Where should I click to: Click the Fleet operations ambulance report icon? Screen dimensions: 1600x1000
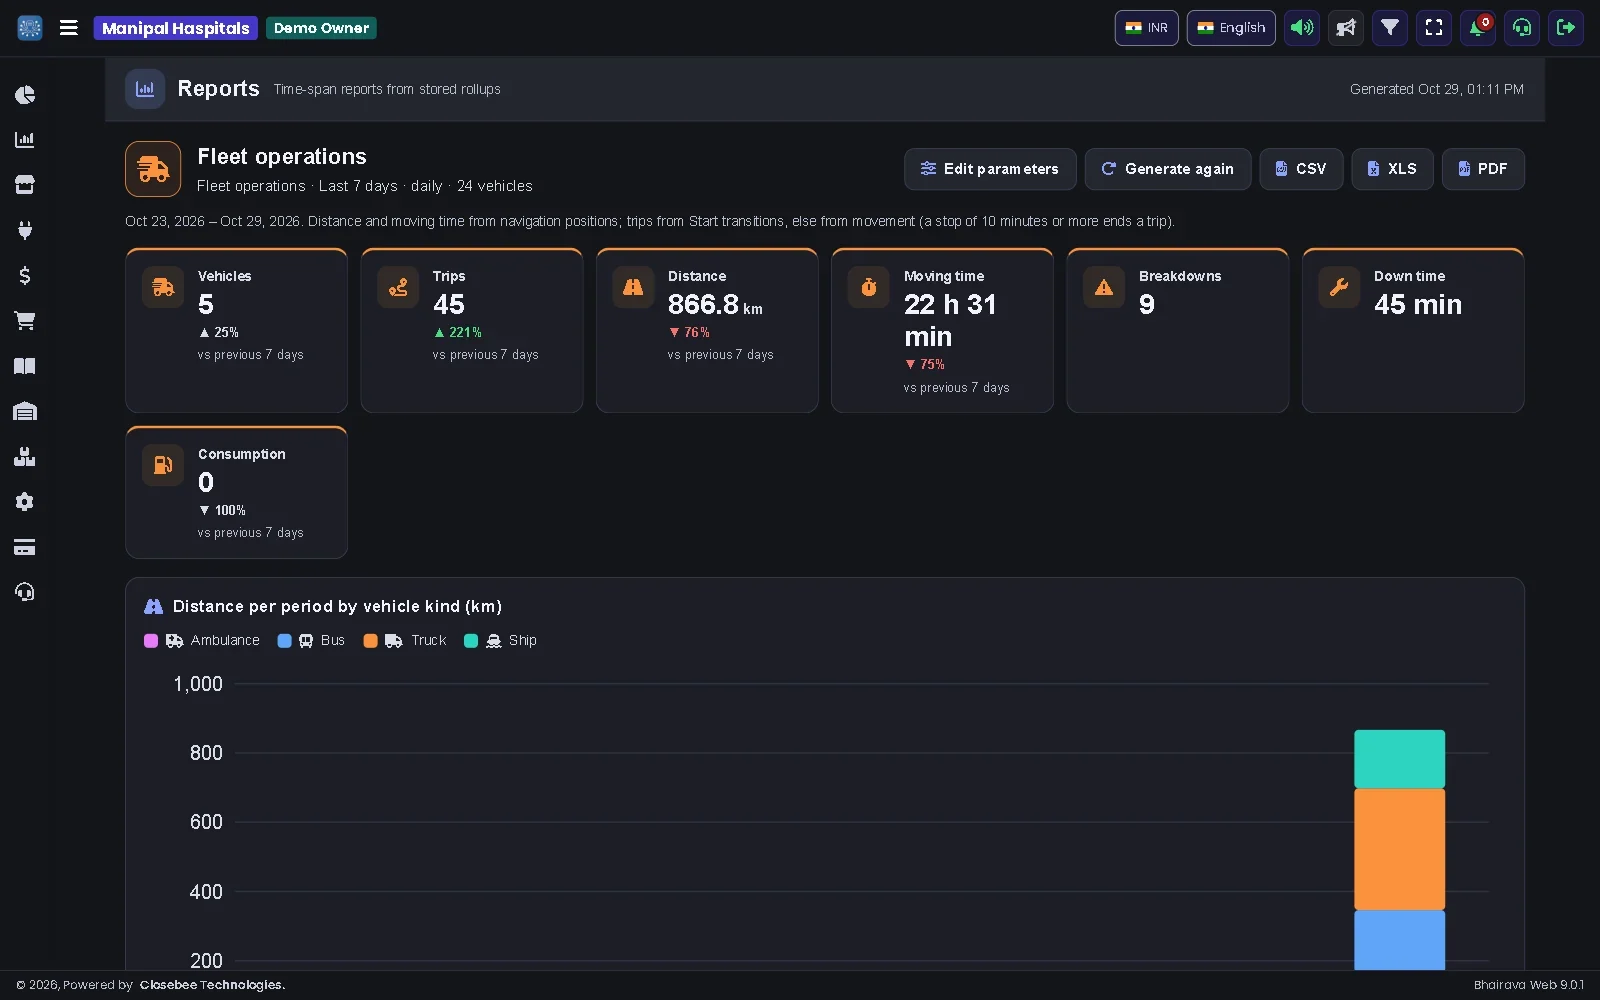pyautogui.click(x=153, y=169)
